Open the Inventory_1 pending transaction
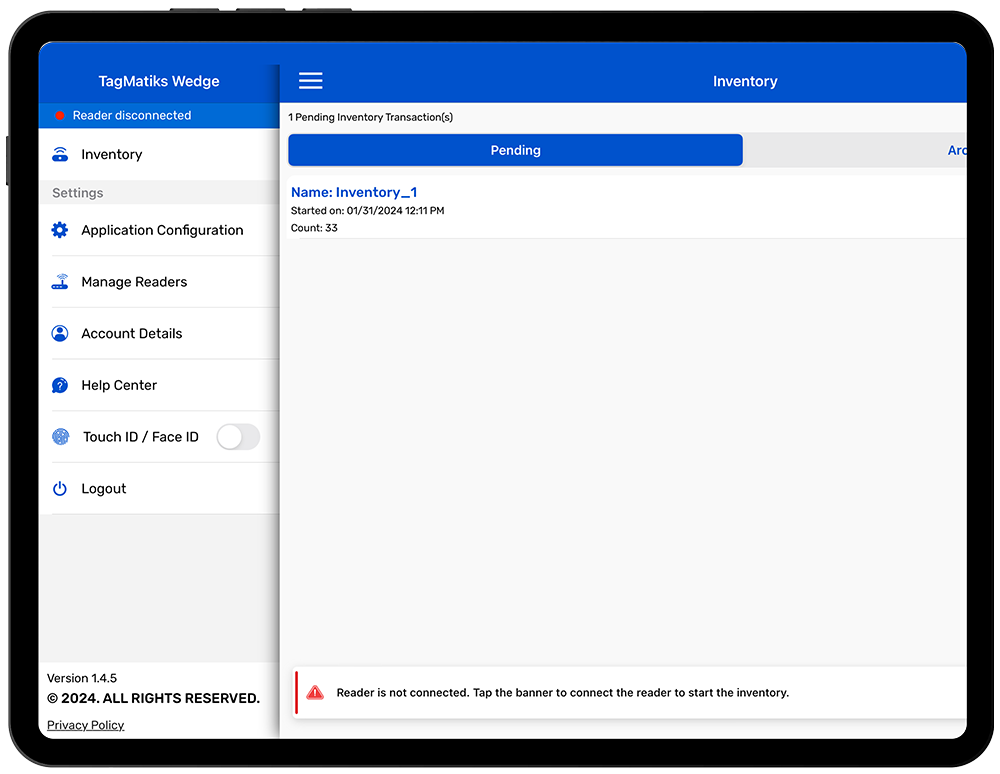1000x774 pixels. (354, 192)
